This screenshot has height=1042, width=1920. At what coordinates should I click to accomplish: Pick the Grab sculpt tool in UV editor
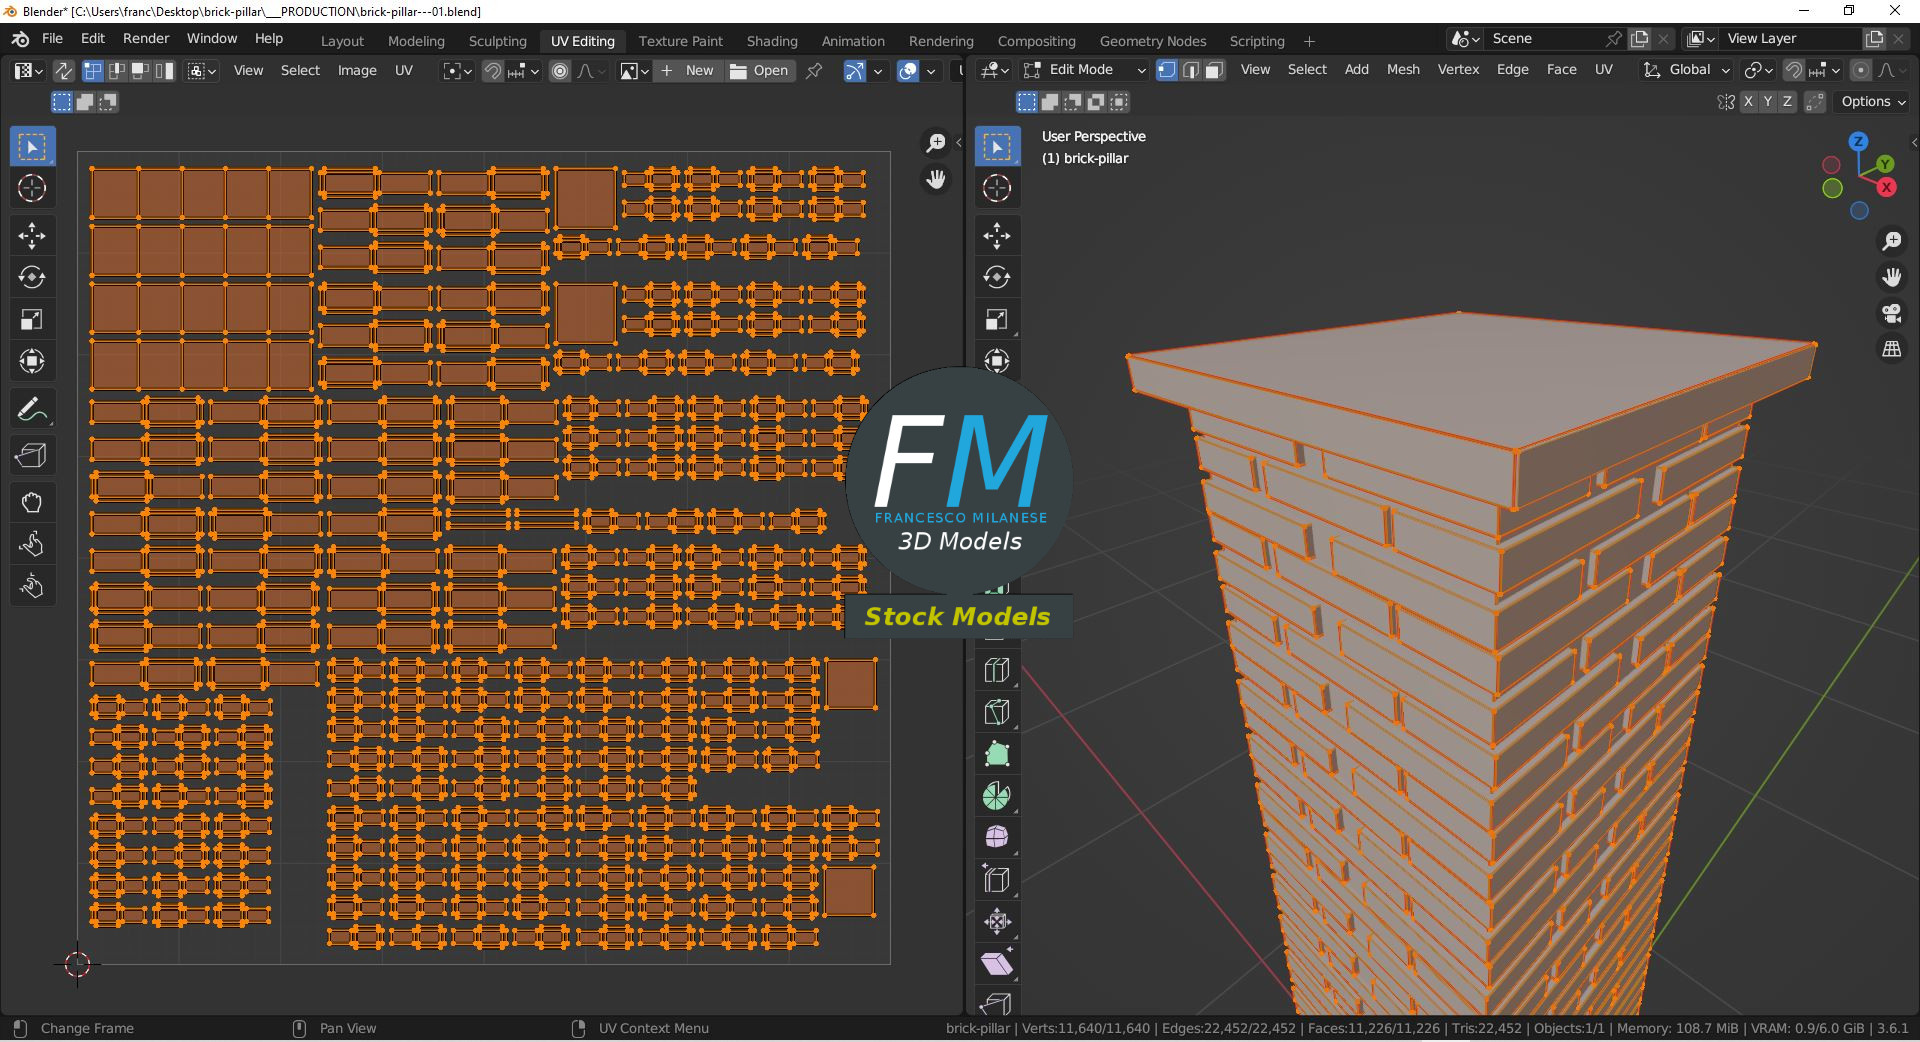(32, 502)
